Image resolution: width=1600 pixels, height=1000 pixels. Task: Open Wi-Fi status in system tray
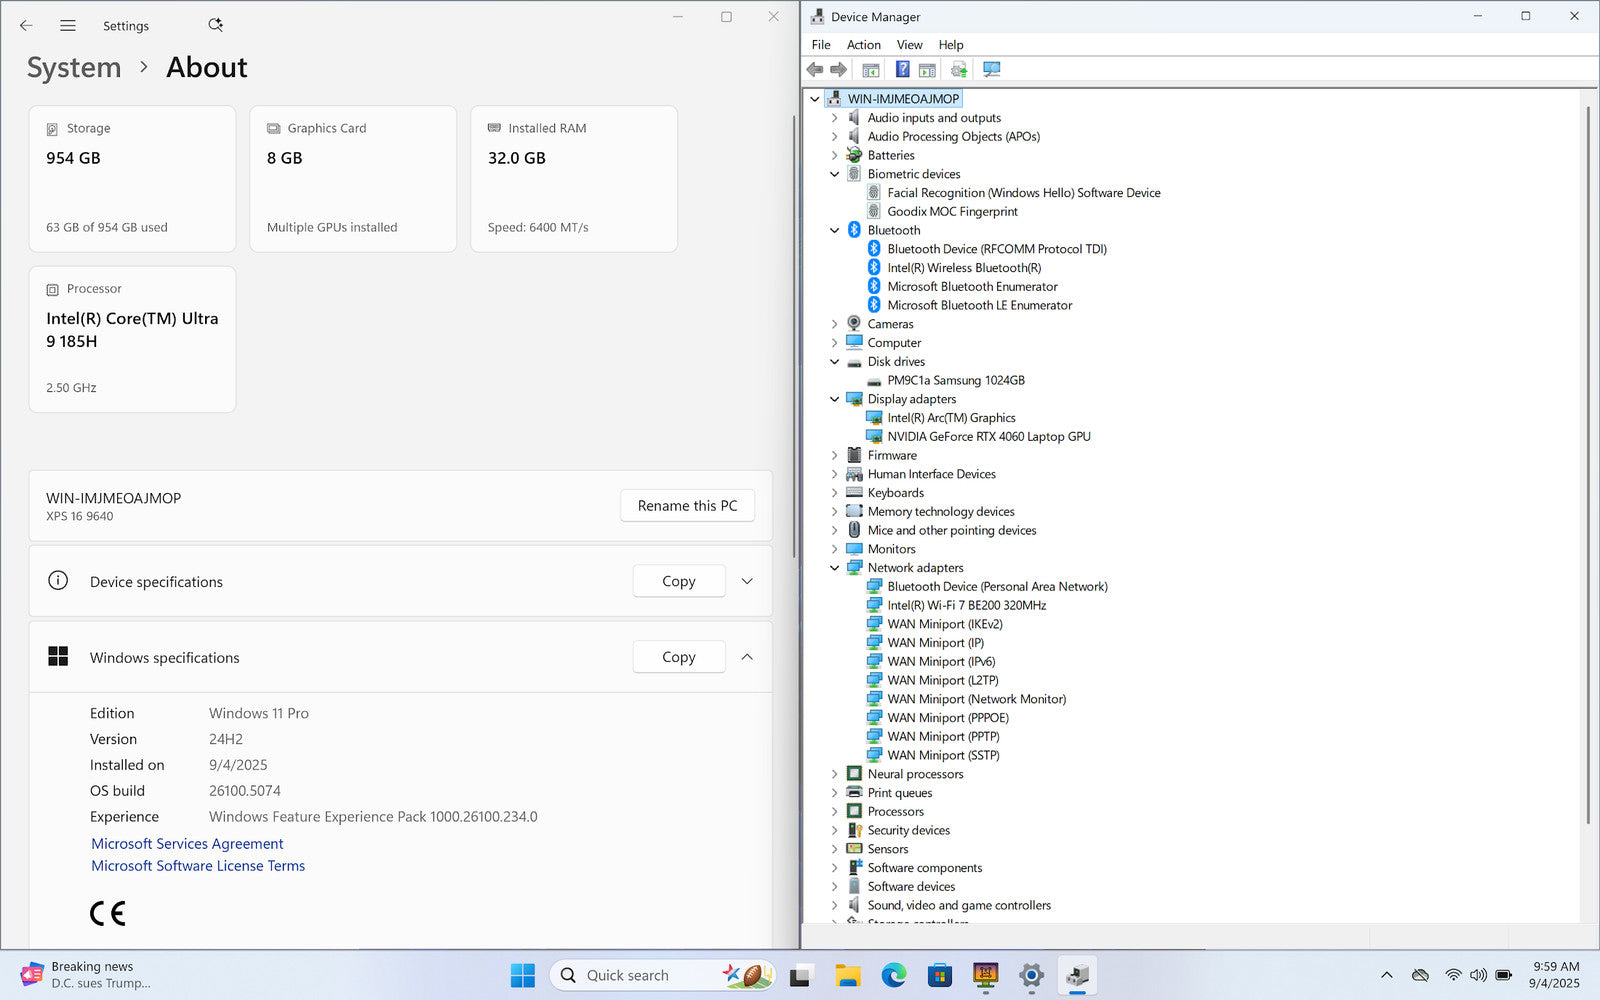(x=1453, y=975)
